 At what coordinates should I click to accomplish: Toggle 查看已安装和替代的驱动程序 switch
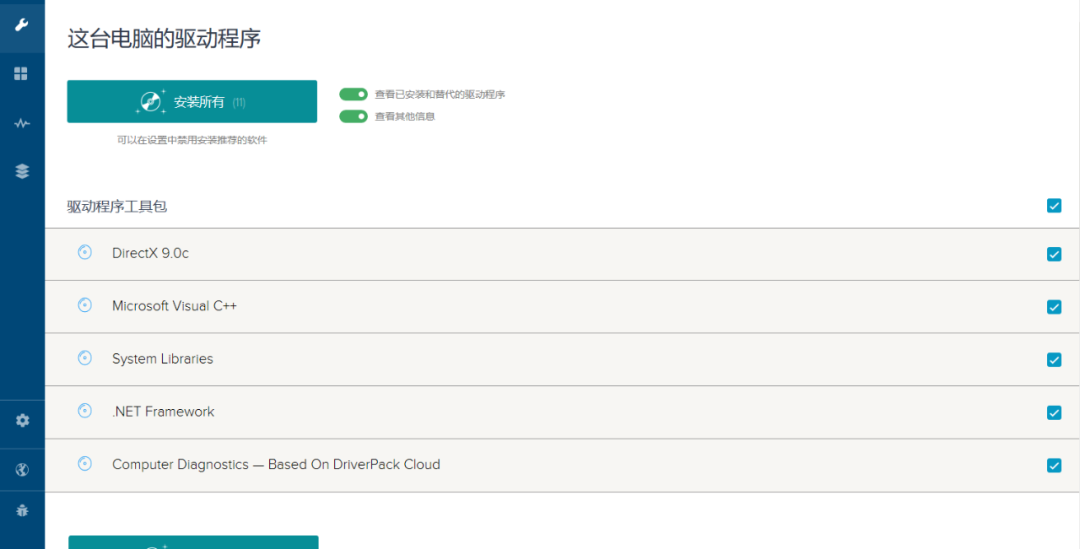(x=353, y=94)
